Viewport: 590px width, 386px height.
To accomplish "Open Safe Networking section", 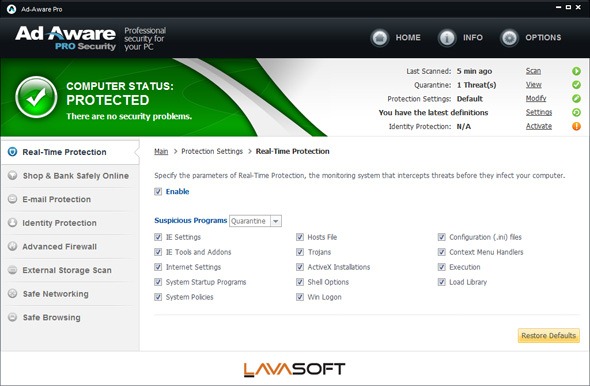I will pyautogui.click(x=70, y=294).
